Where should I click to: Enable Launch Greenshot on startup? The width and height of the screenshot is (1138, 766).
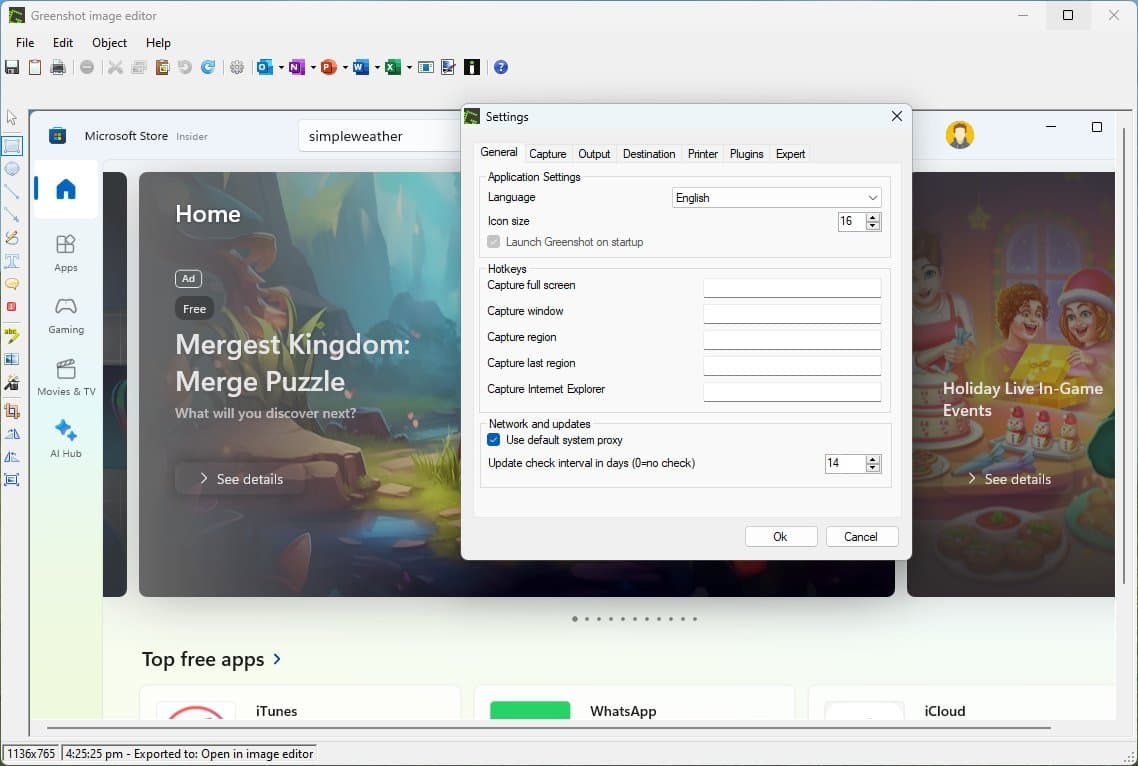(x=493, y=241)
